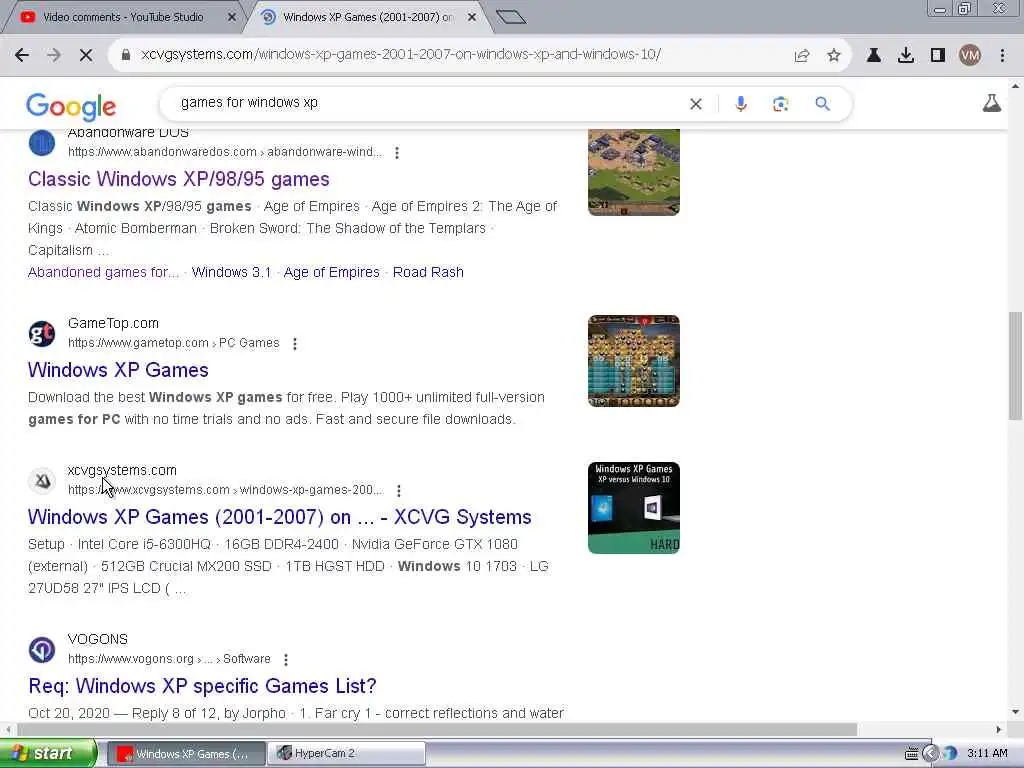Toggle the Chrome side panel
Screen dimensions: 1024x768
click(938, 56)
